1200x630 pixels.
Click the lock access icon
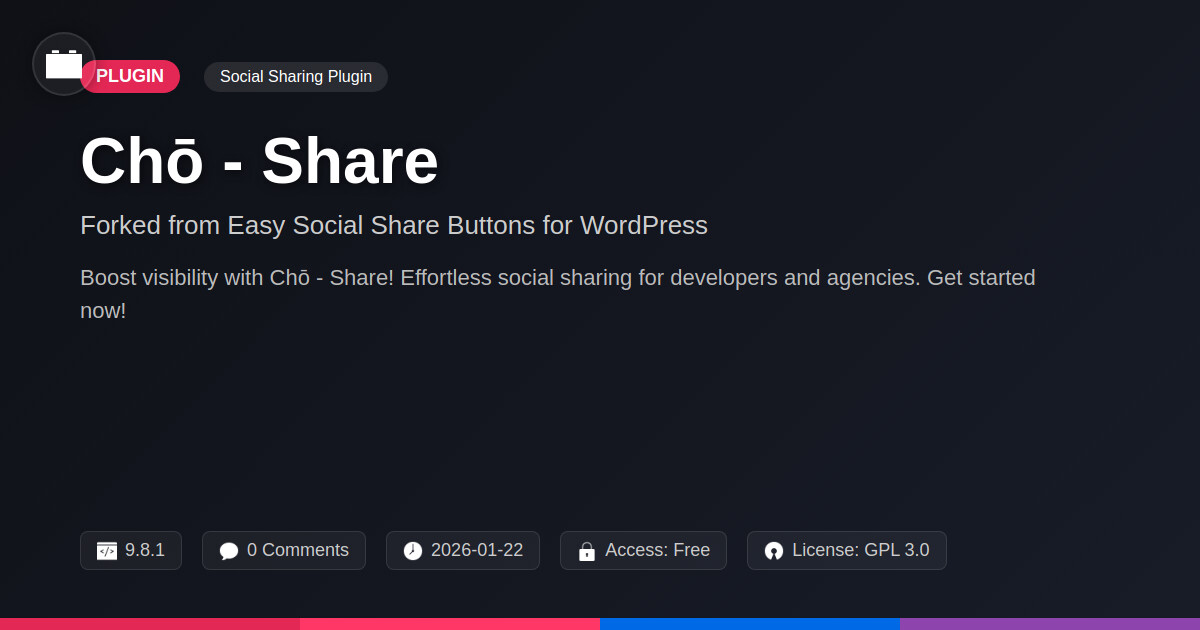(x=587, y=551)
